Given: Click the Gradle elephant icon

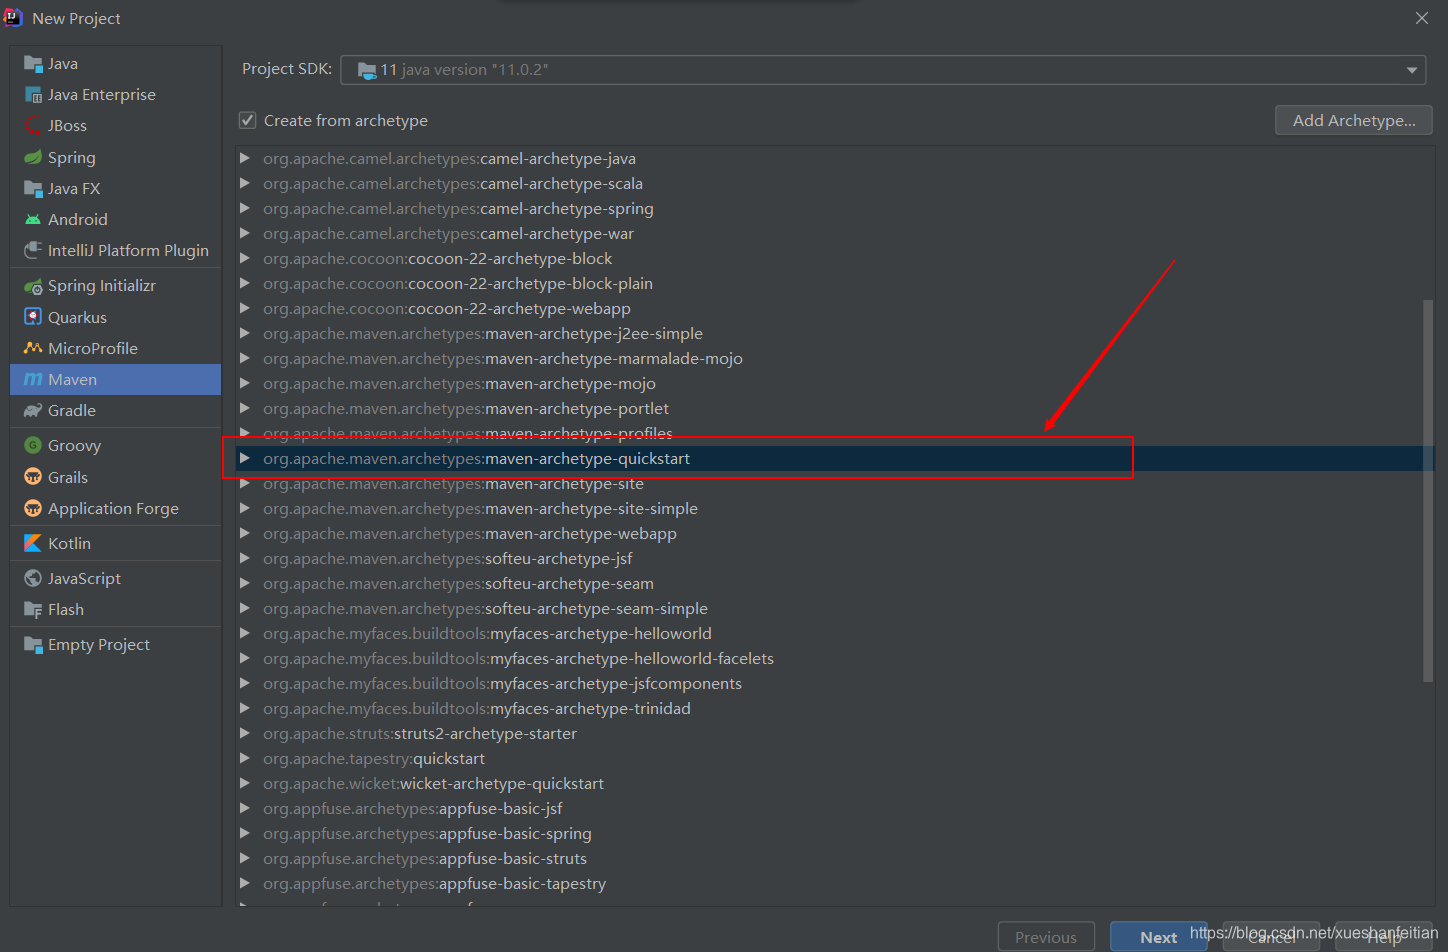Looking at the screenshot, I should pos(33,411).
